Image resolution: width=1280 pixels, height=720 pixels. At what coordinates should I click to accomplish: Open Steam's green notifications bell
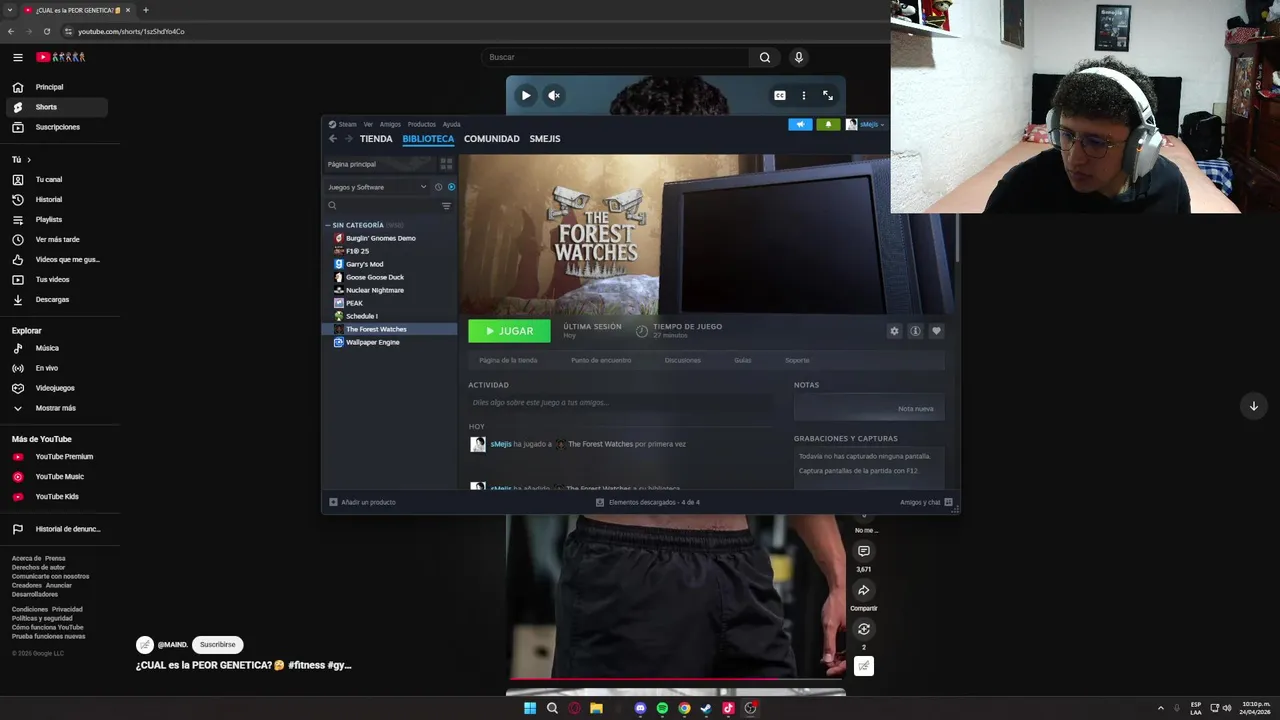tap(828, 124)
